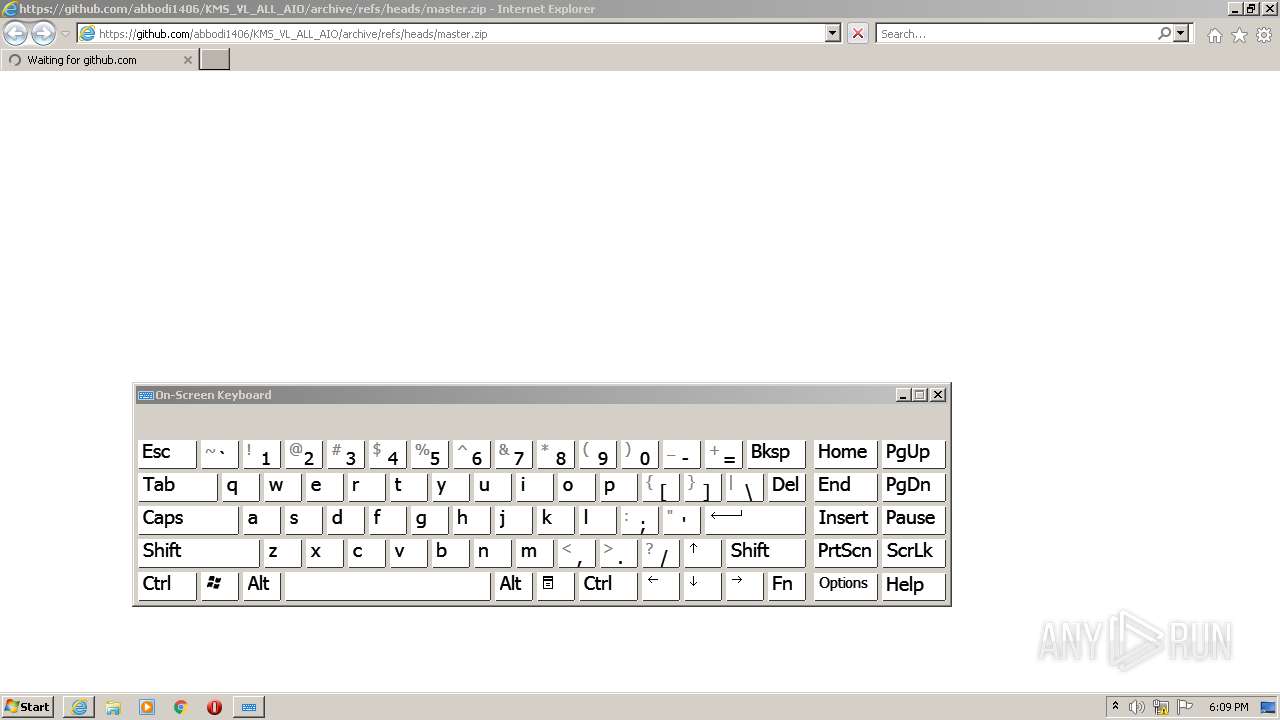1280x720 pixels.
Task: Open the volume speaker tray icon
Action: (x=1137, y=707)
